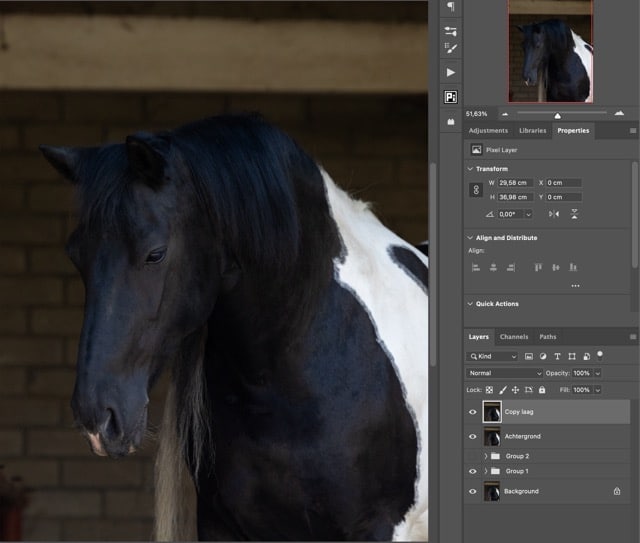Open the plugins panel icon below Pi
Image resolution: width=640 pixels, height=543 pixels.
pyautogui.click(x=451, y=122)
